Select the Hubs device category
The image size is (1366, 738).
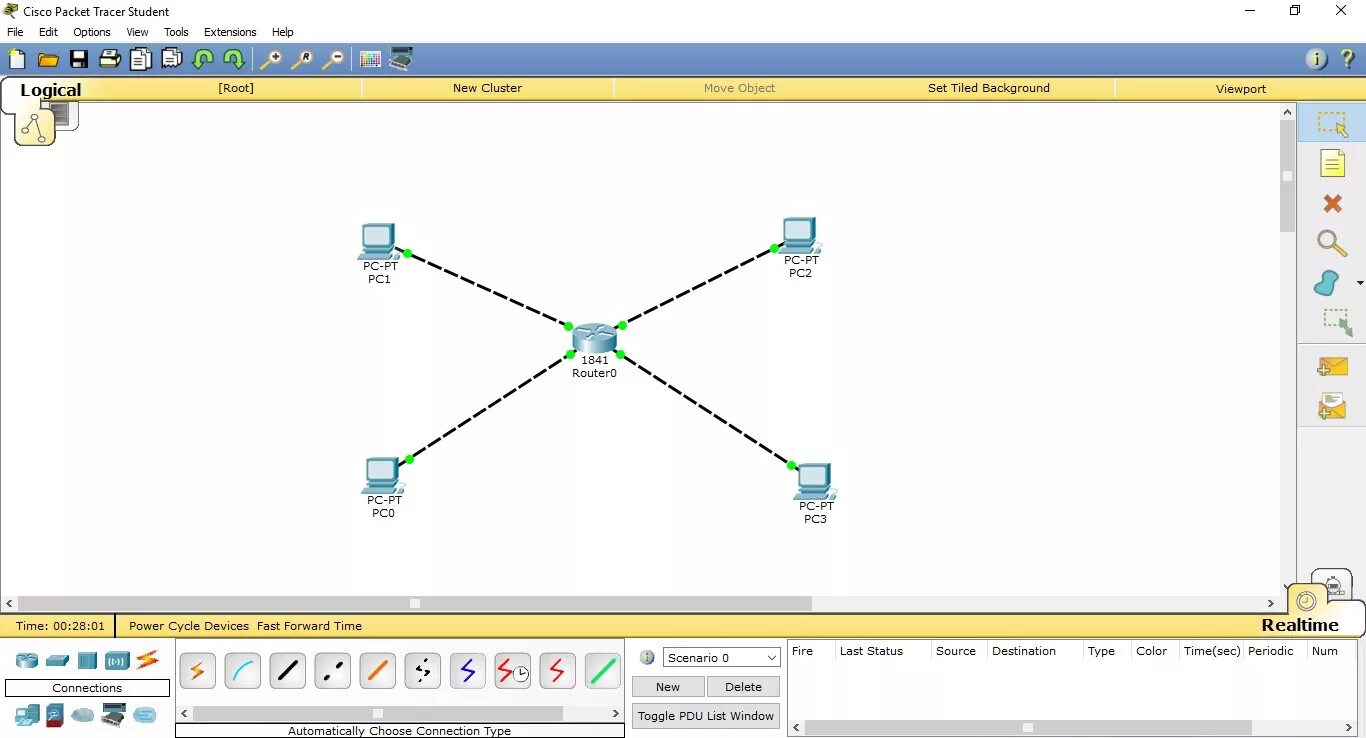87,660
